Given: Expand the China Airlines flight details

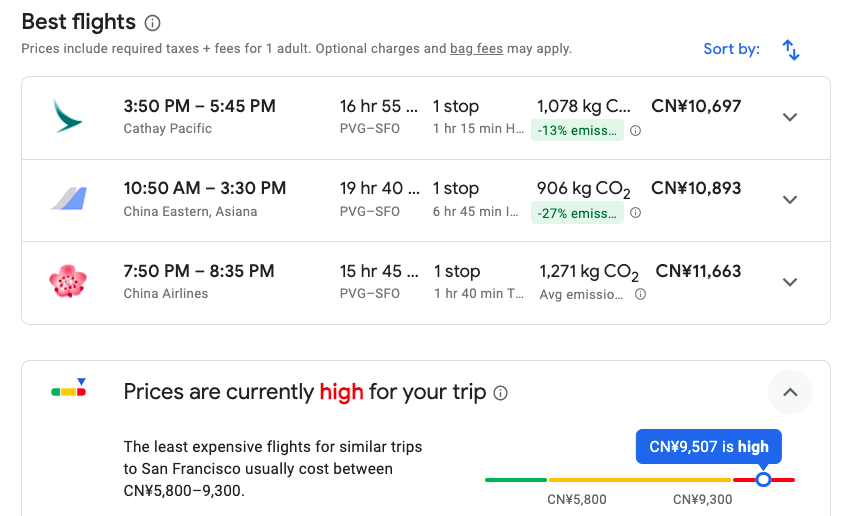Looking at the screenshot, I should point(790,282).
